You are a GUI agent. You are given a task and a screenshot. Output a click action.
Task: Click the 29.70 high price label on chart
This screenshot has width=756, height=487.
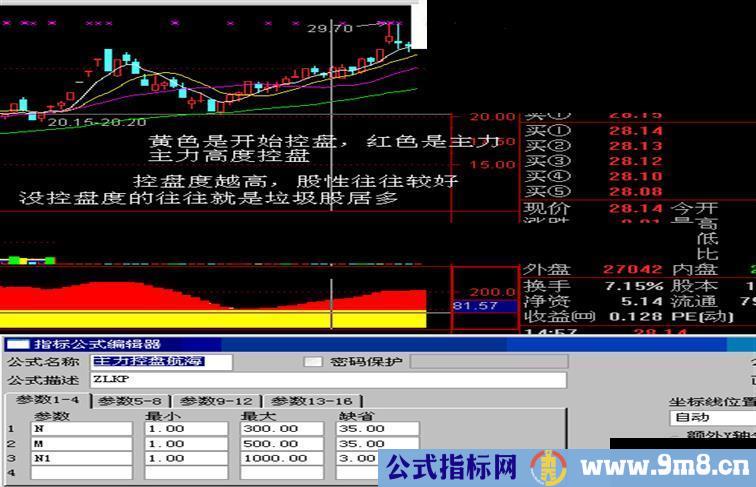click(329, 29)
